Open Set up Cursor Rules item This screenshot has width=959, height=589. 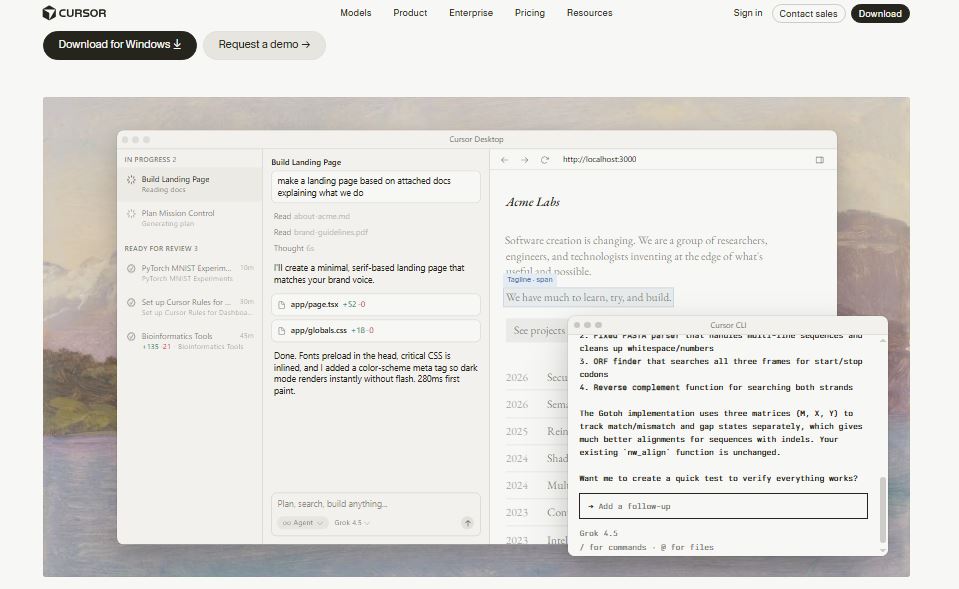pos(190,307)
